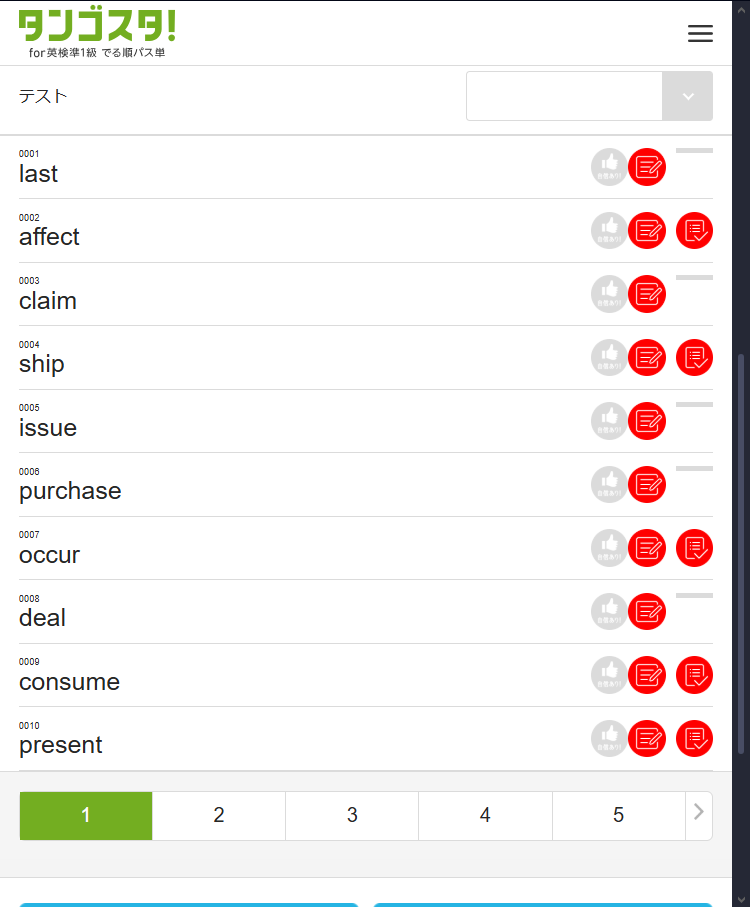Toggle the thumbs-up confidence mark for "issue"

pos(609,421)
